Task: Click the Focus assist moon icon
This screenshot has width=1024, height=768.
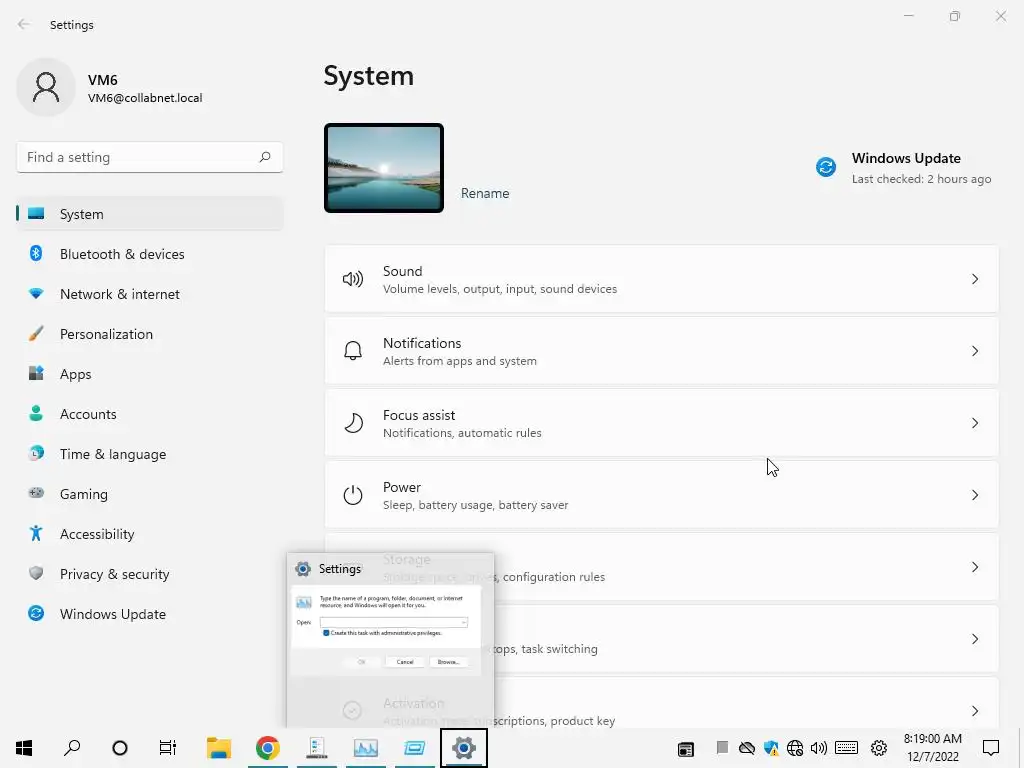Action: pyautogui.click(x=353, y=423)
